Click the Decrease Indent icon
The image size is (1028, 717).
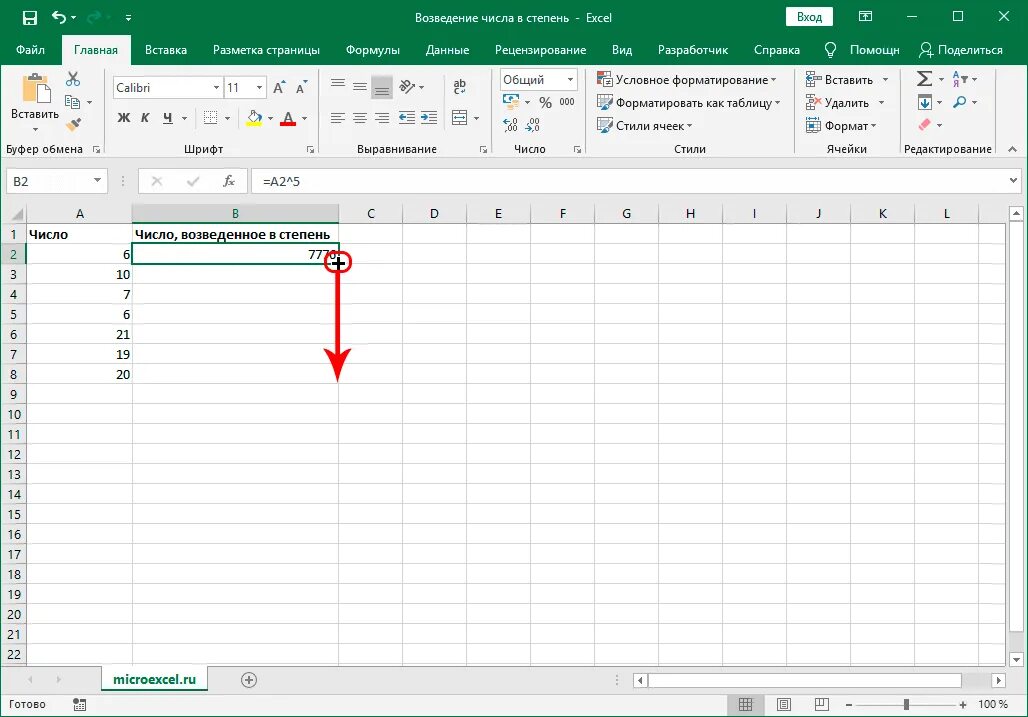(406, 118)
